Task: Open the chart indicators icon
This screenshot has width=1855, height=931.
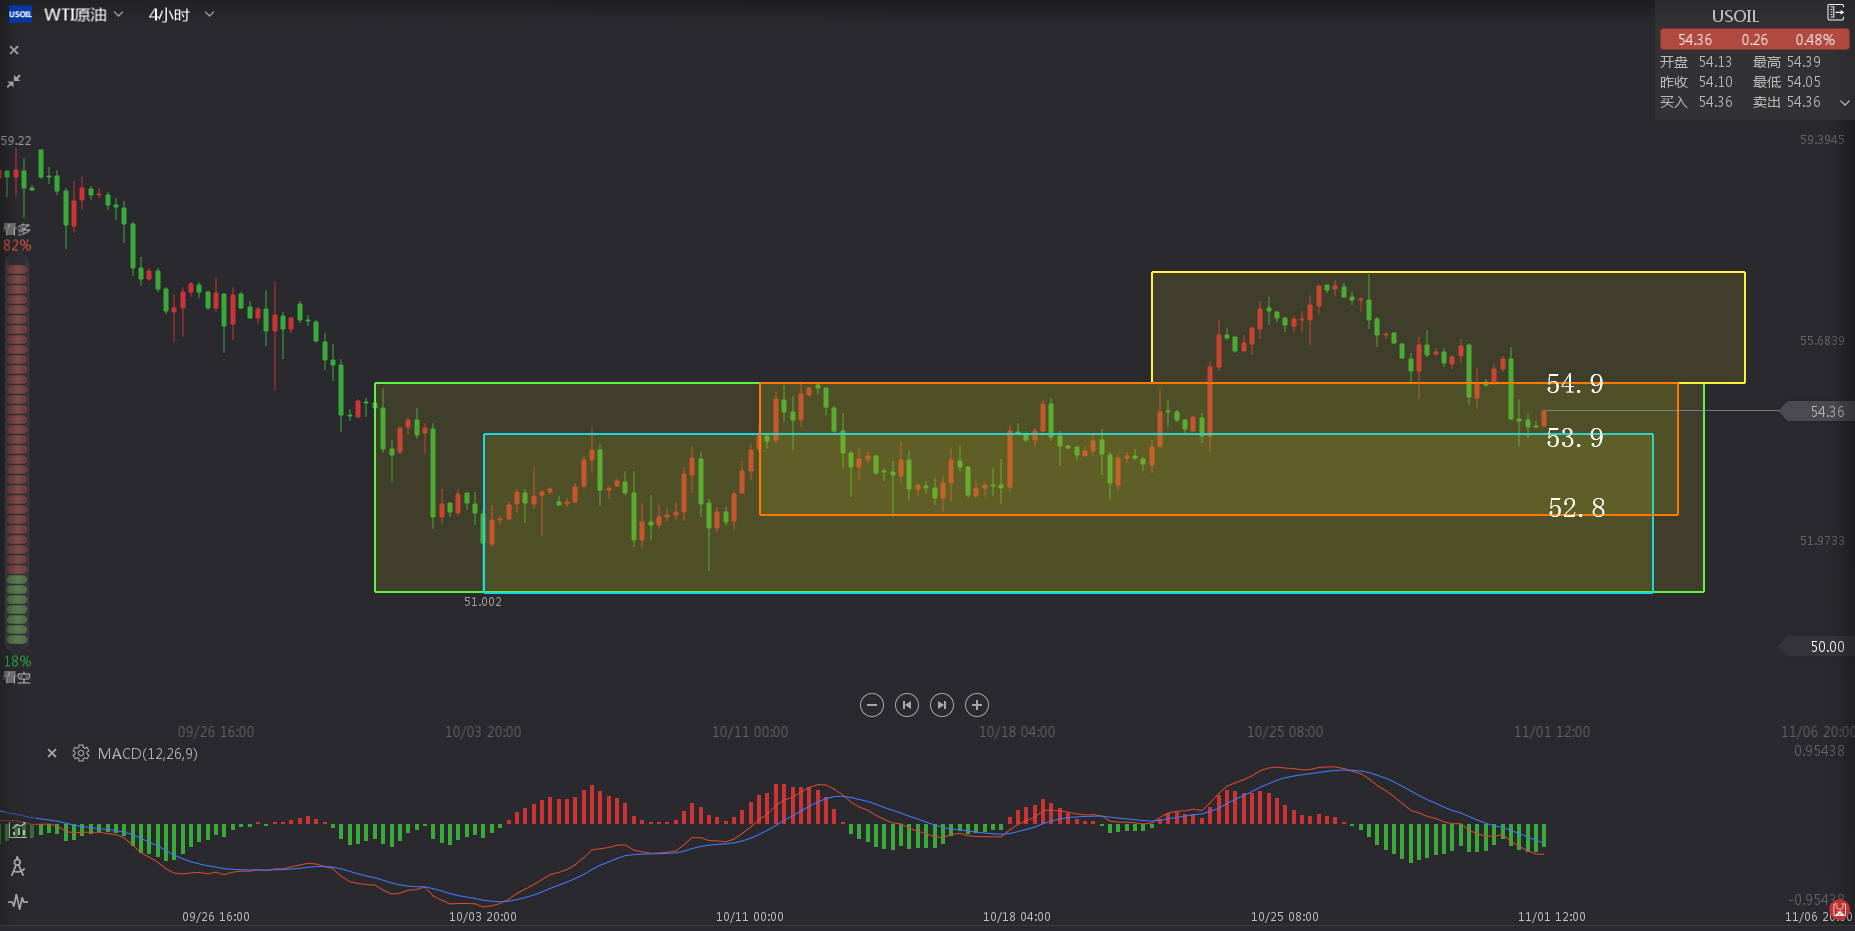Action: tap(18, 830)
